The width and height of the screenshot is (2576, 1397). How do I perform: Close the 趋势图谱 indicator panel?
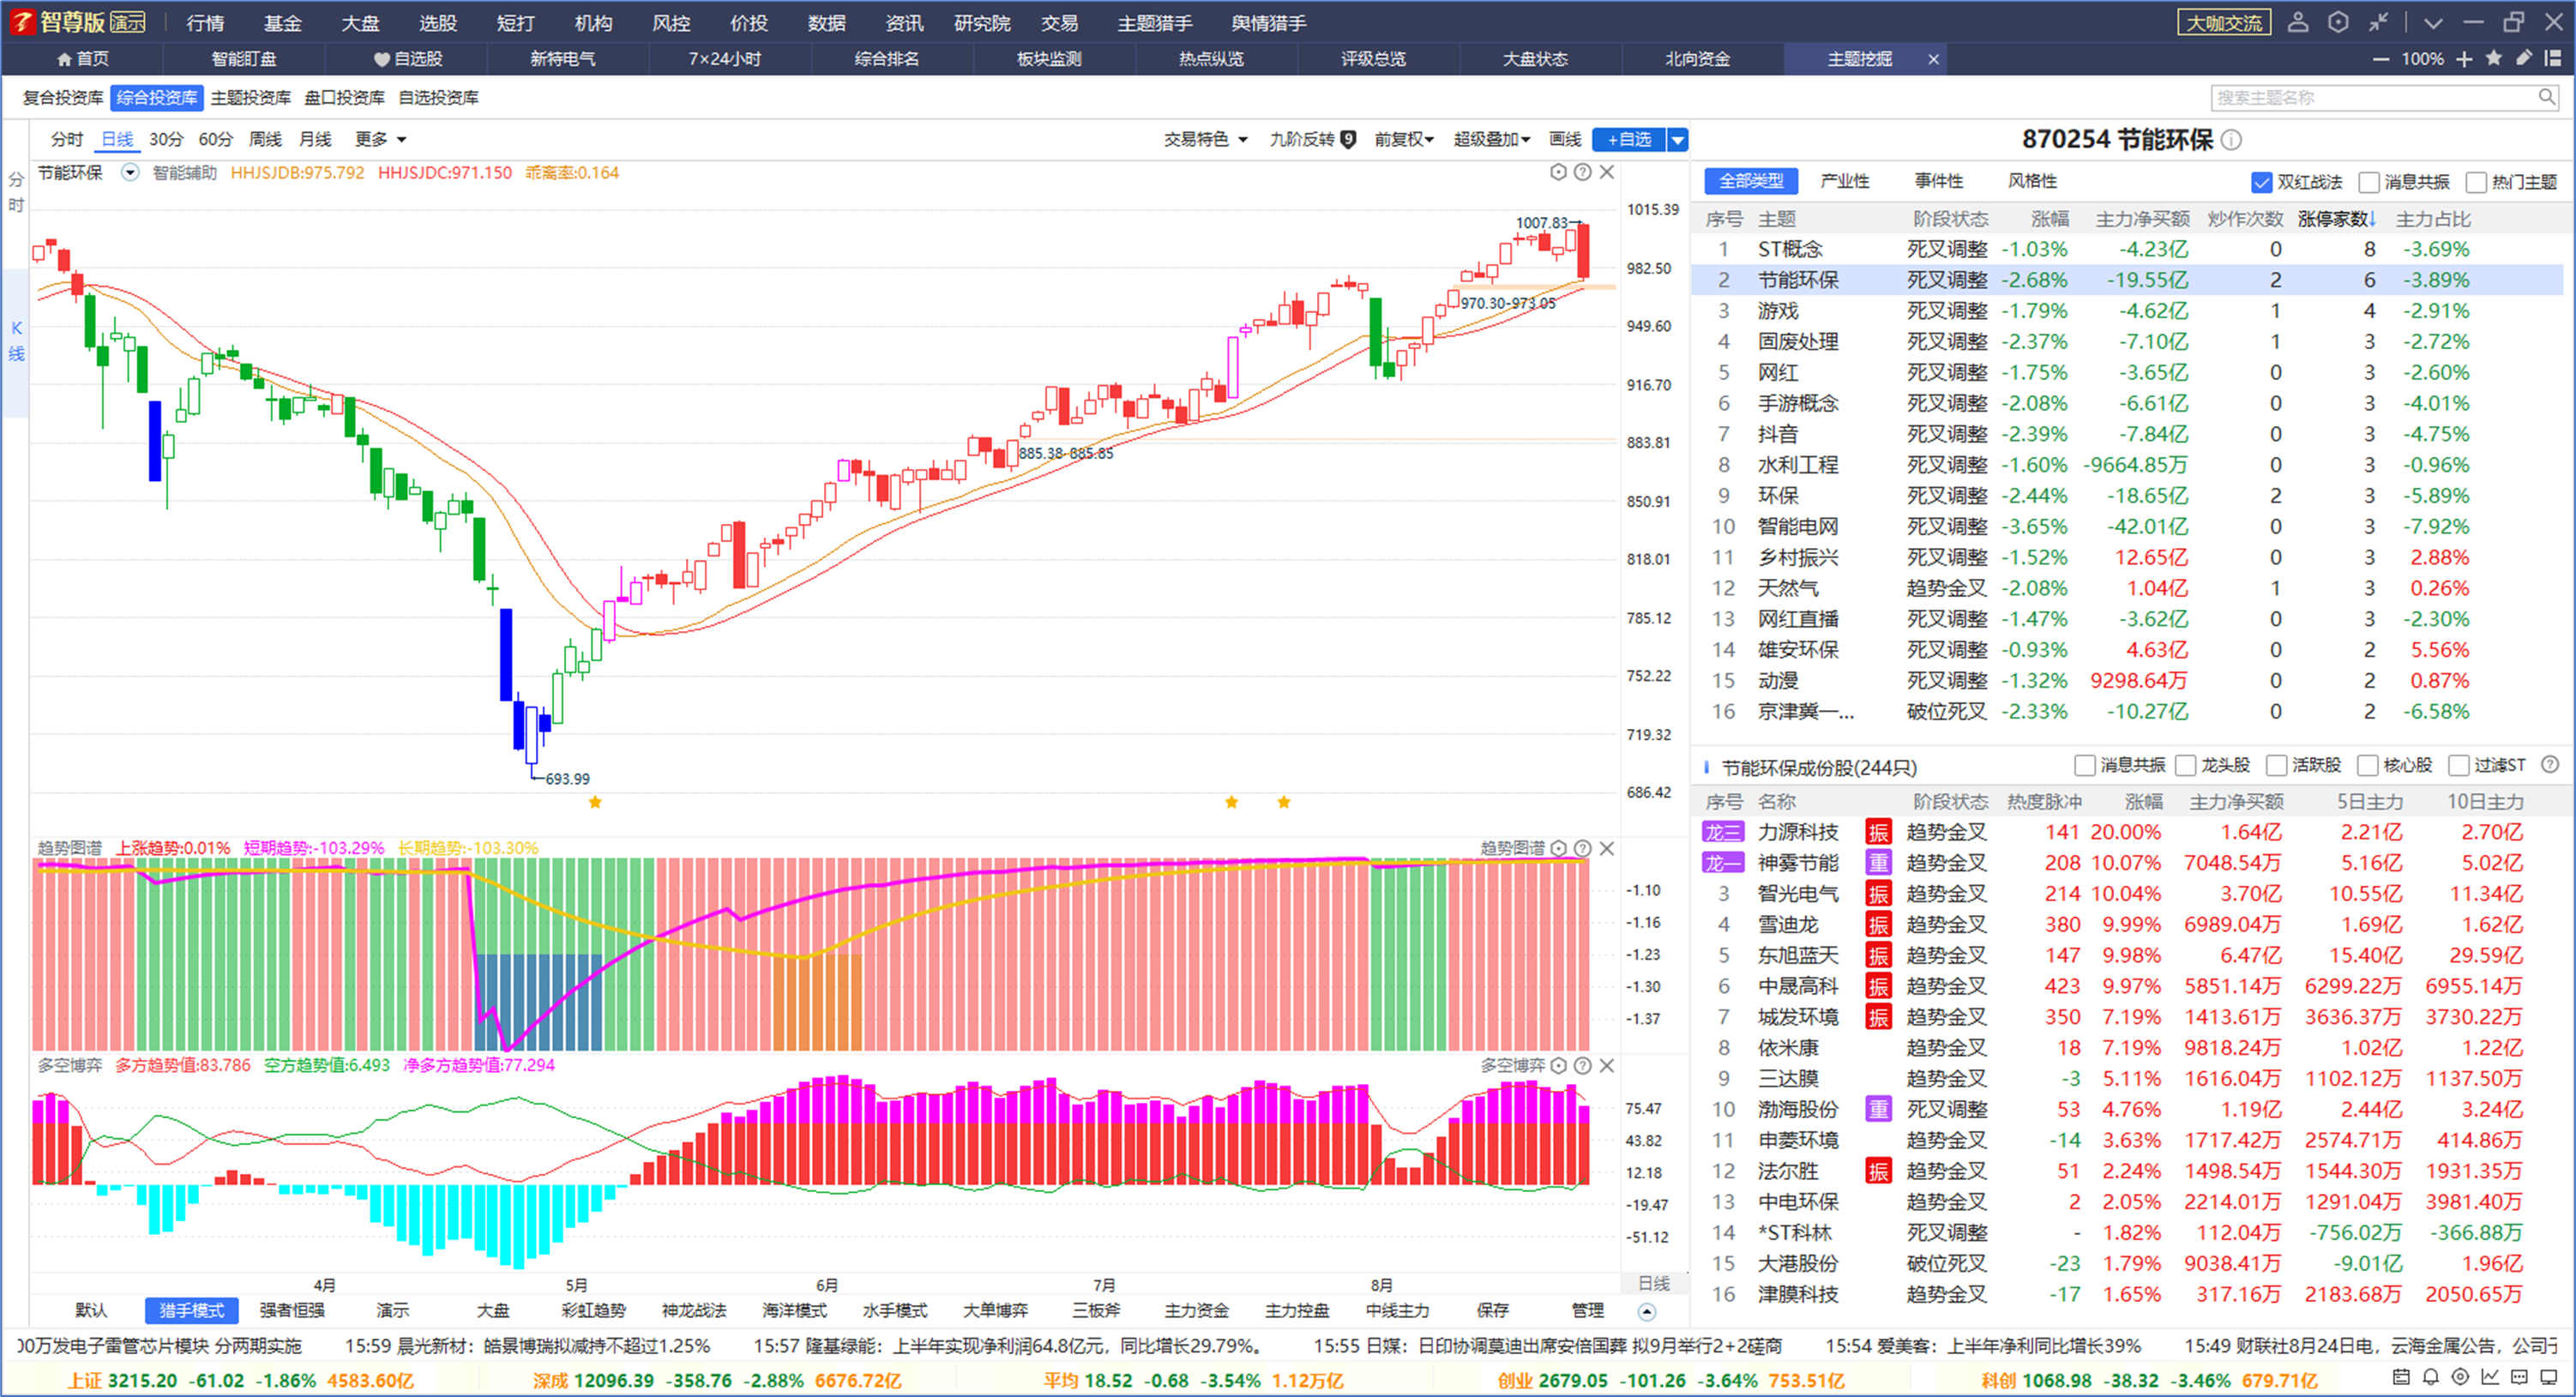1607,848
